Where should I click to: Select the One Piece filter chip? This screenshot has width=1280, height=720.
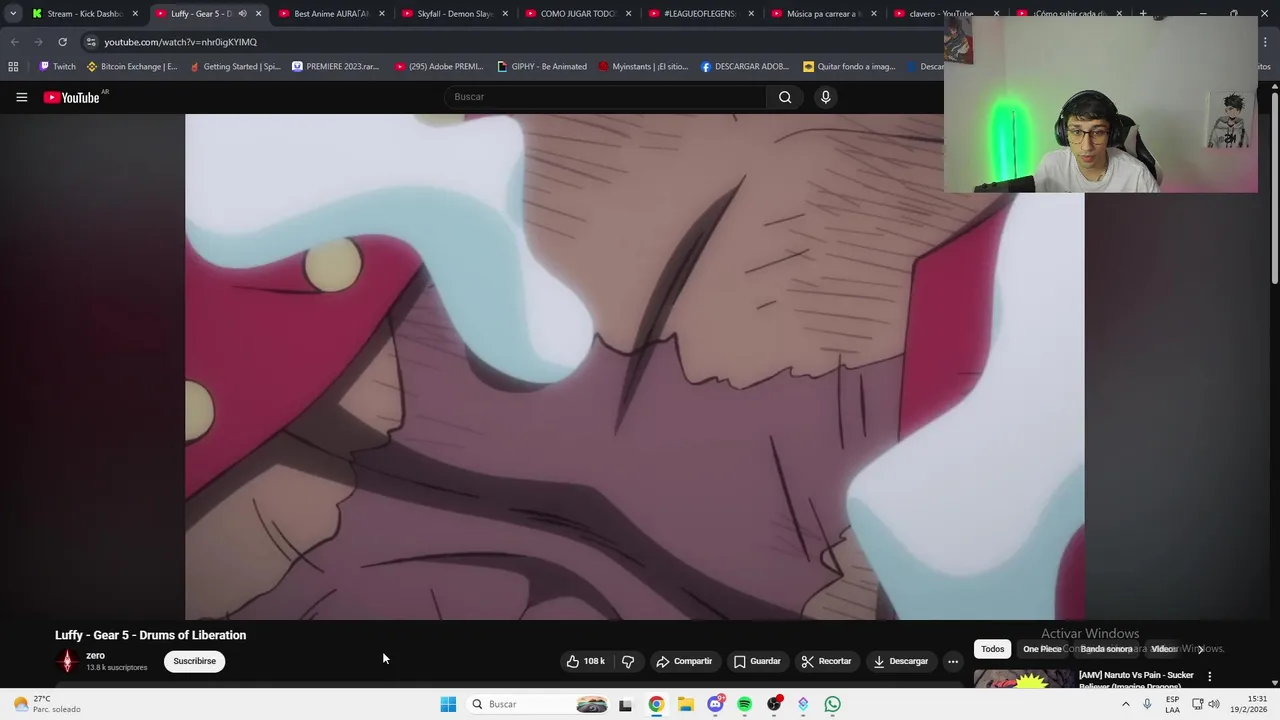tap(1042, 649)
